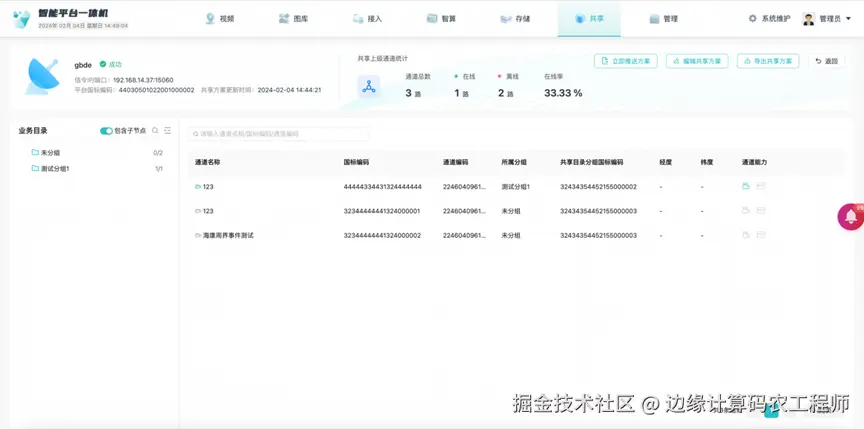Click the camera icon of row 32344444441324000001
The image size is (864, 429).
198,211
